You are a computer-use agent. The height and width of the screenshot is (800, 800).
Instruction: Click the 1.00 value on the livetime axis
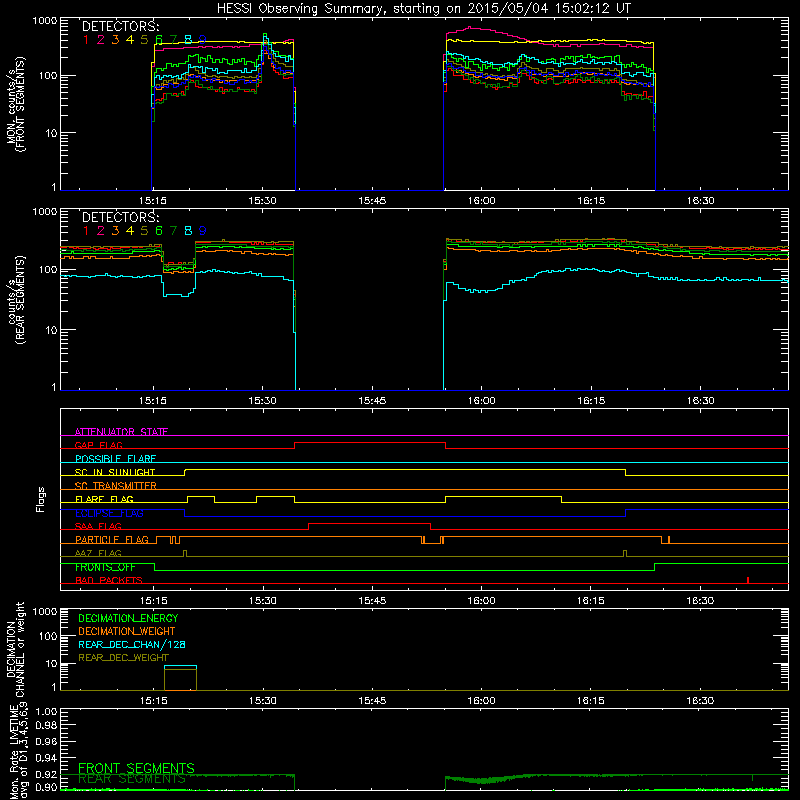(46, 712)
